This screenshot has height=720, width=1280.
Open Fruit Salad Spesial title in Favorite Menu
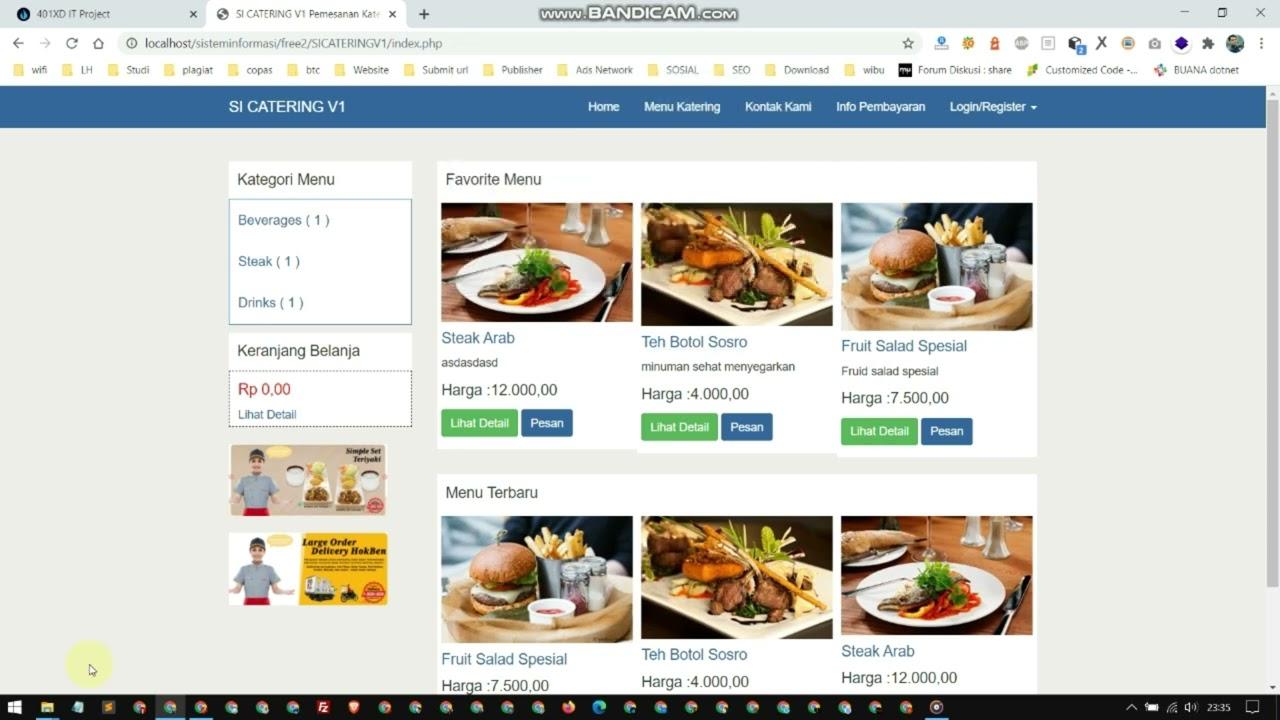click(904, 346)
